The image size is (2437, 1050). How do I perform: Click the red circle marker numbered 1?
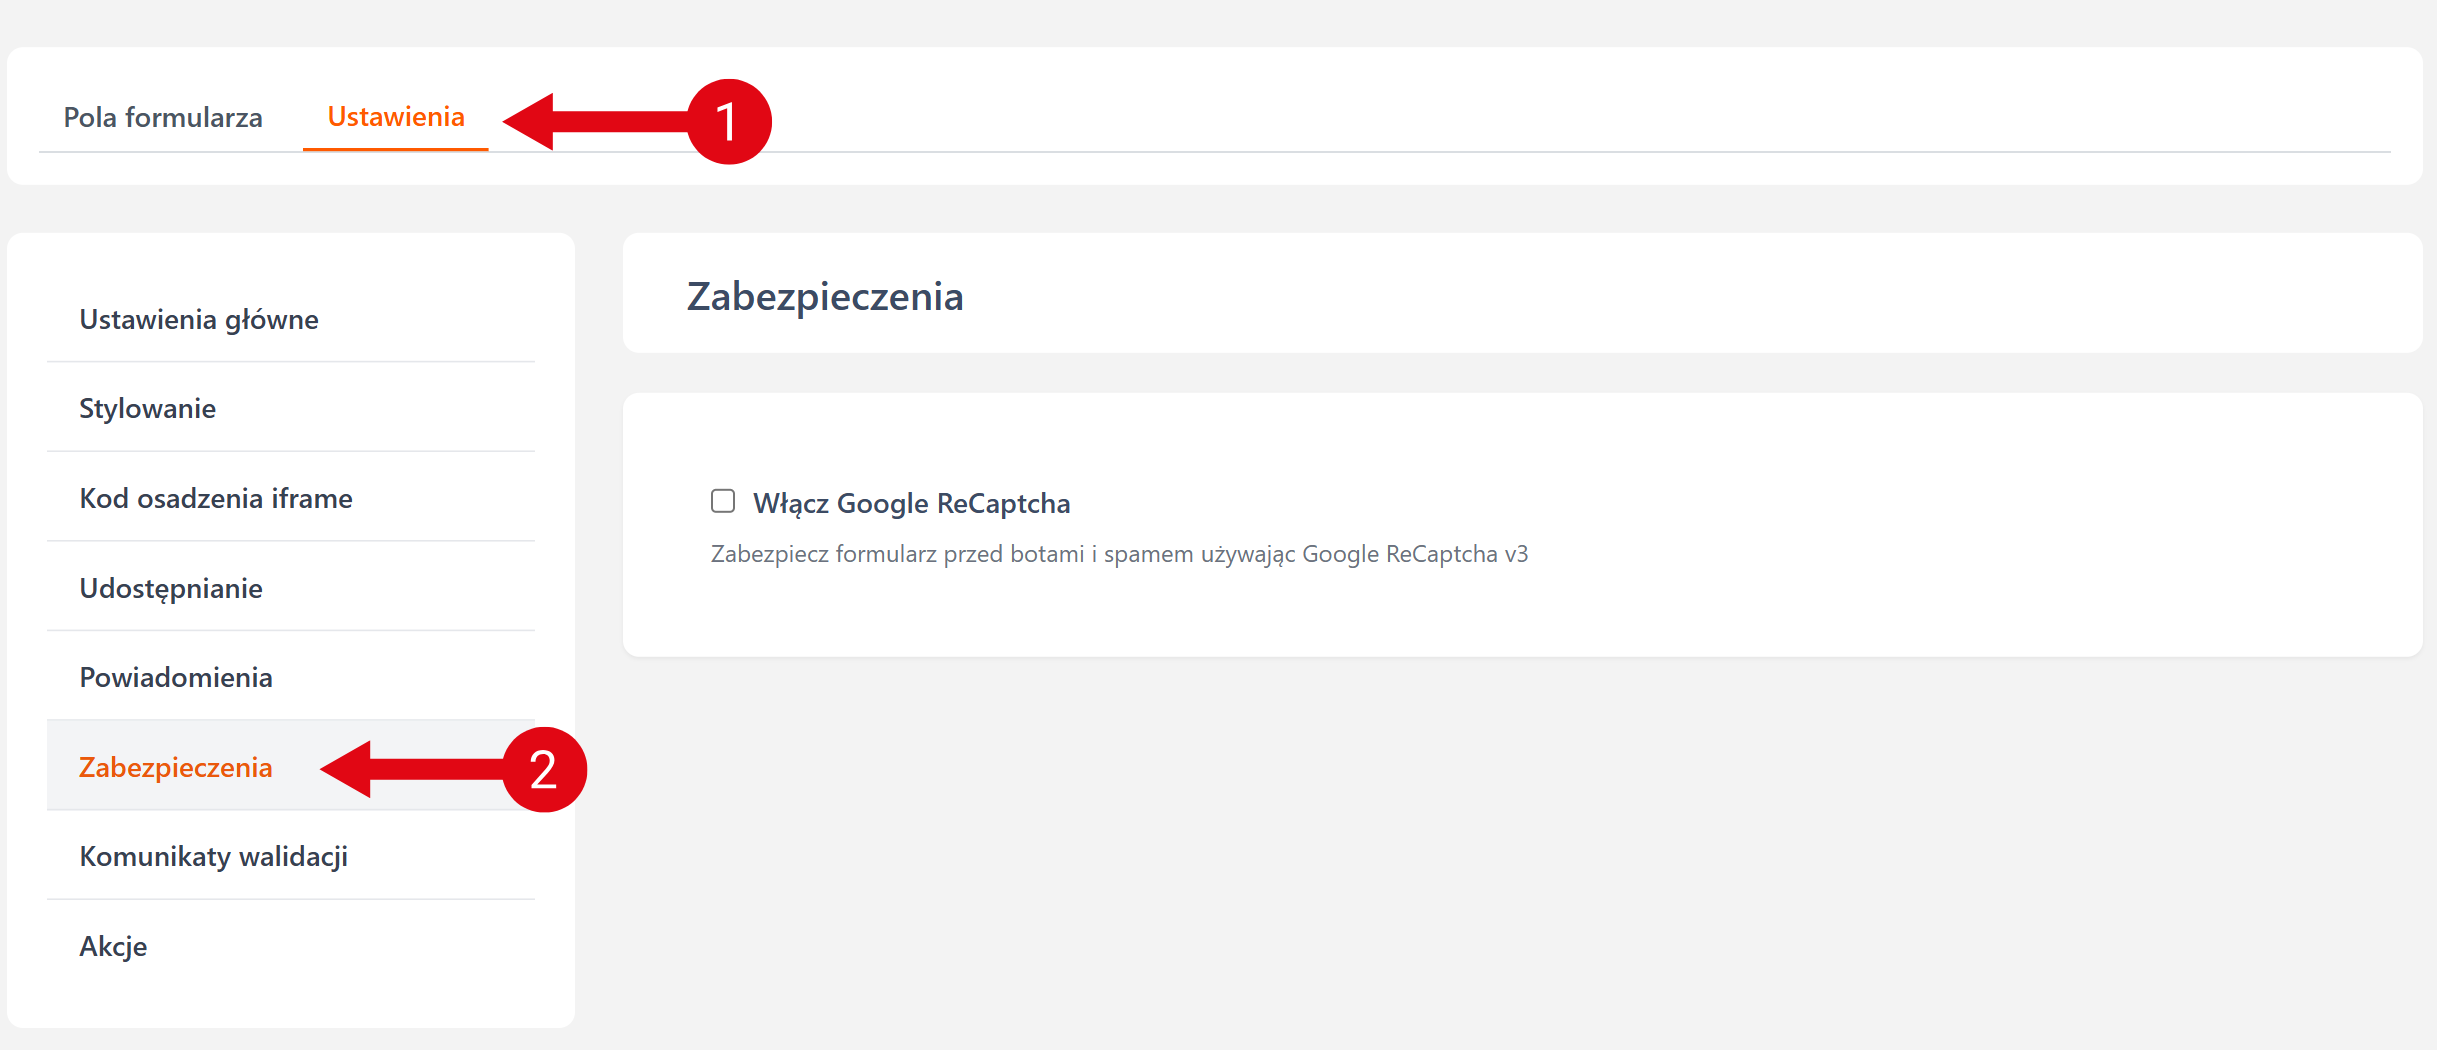pyautogui.click(x=729, y=122)
